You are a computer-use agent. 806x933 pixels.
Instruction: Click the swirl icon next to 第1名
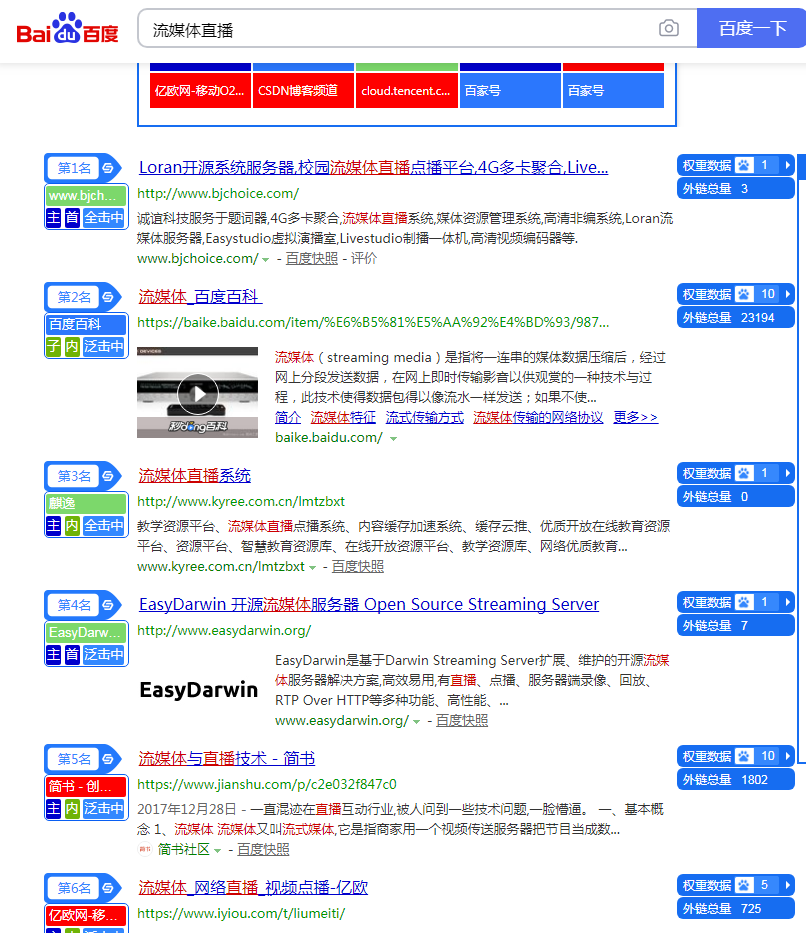click(108, 168)
